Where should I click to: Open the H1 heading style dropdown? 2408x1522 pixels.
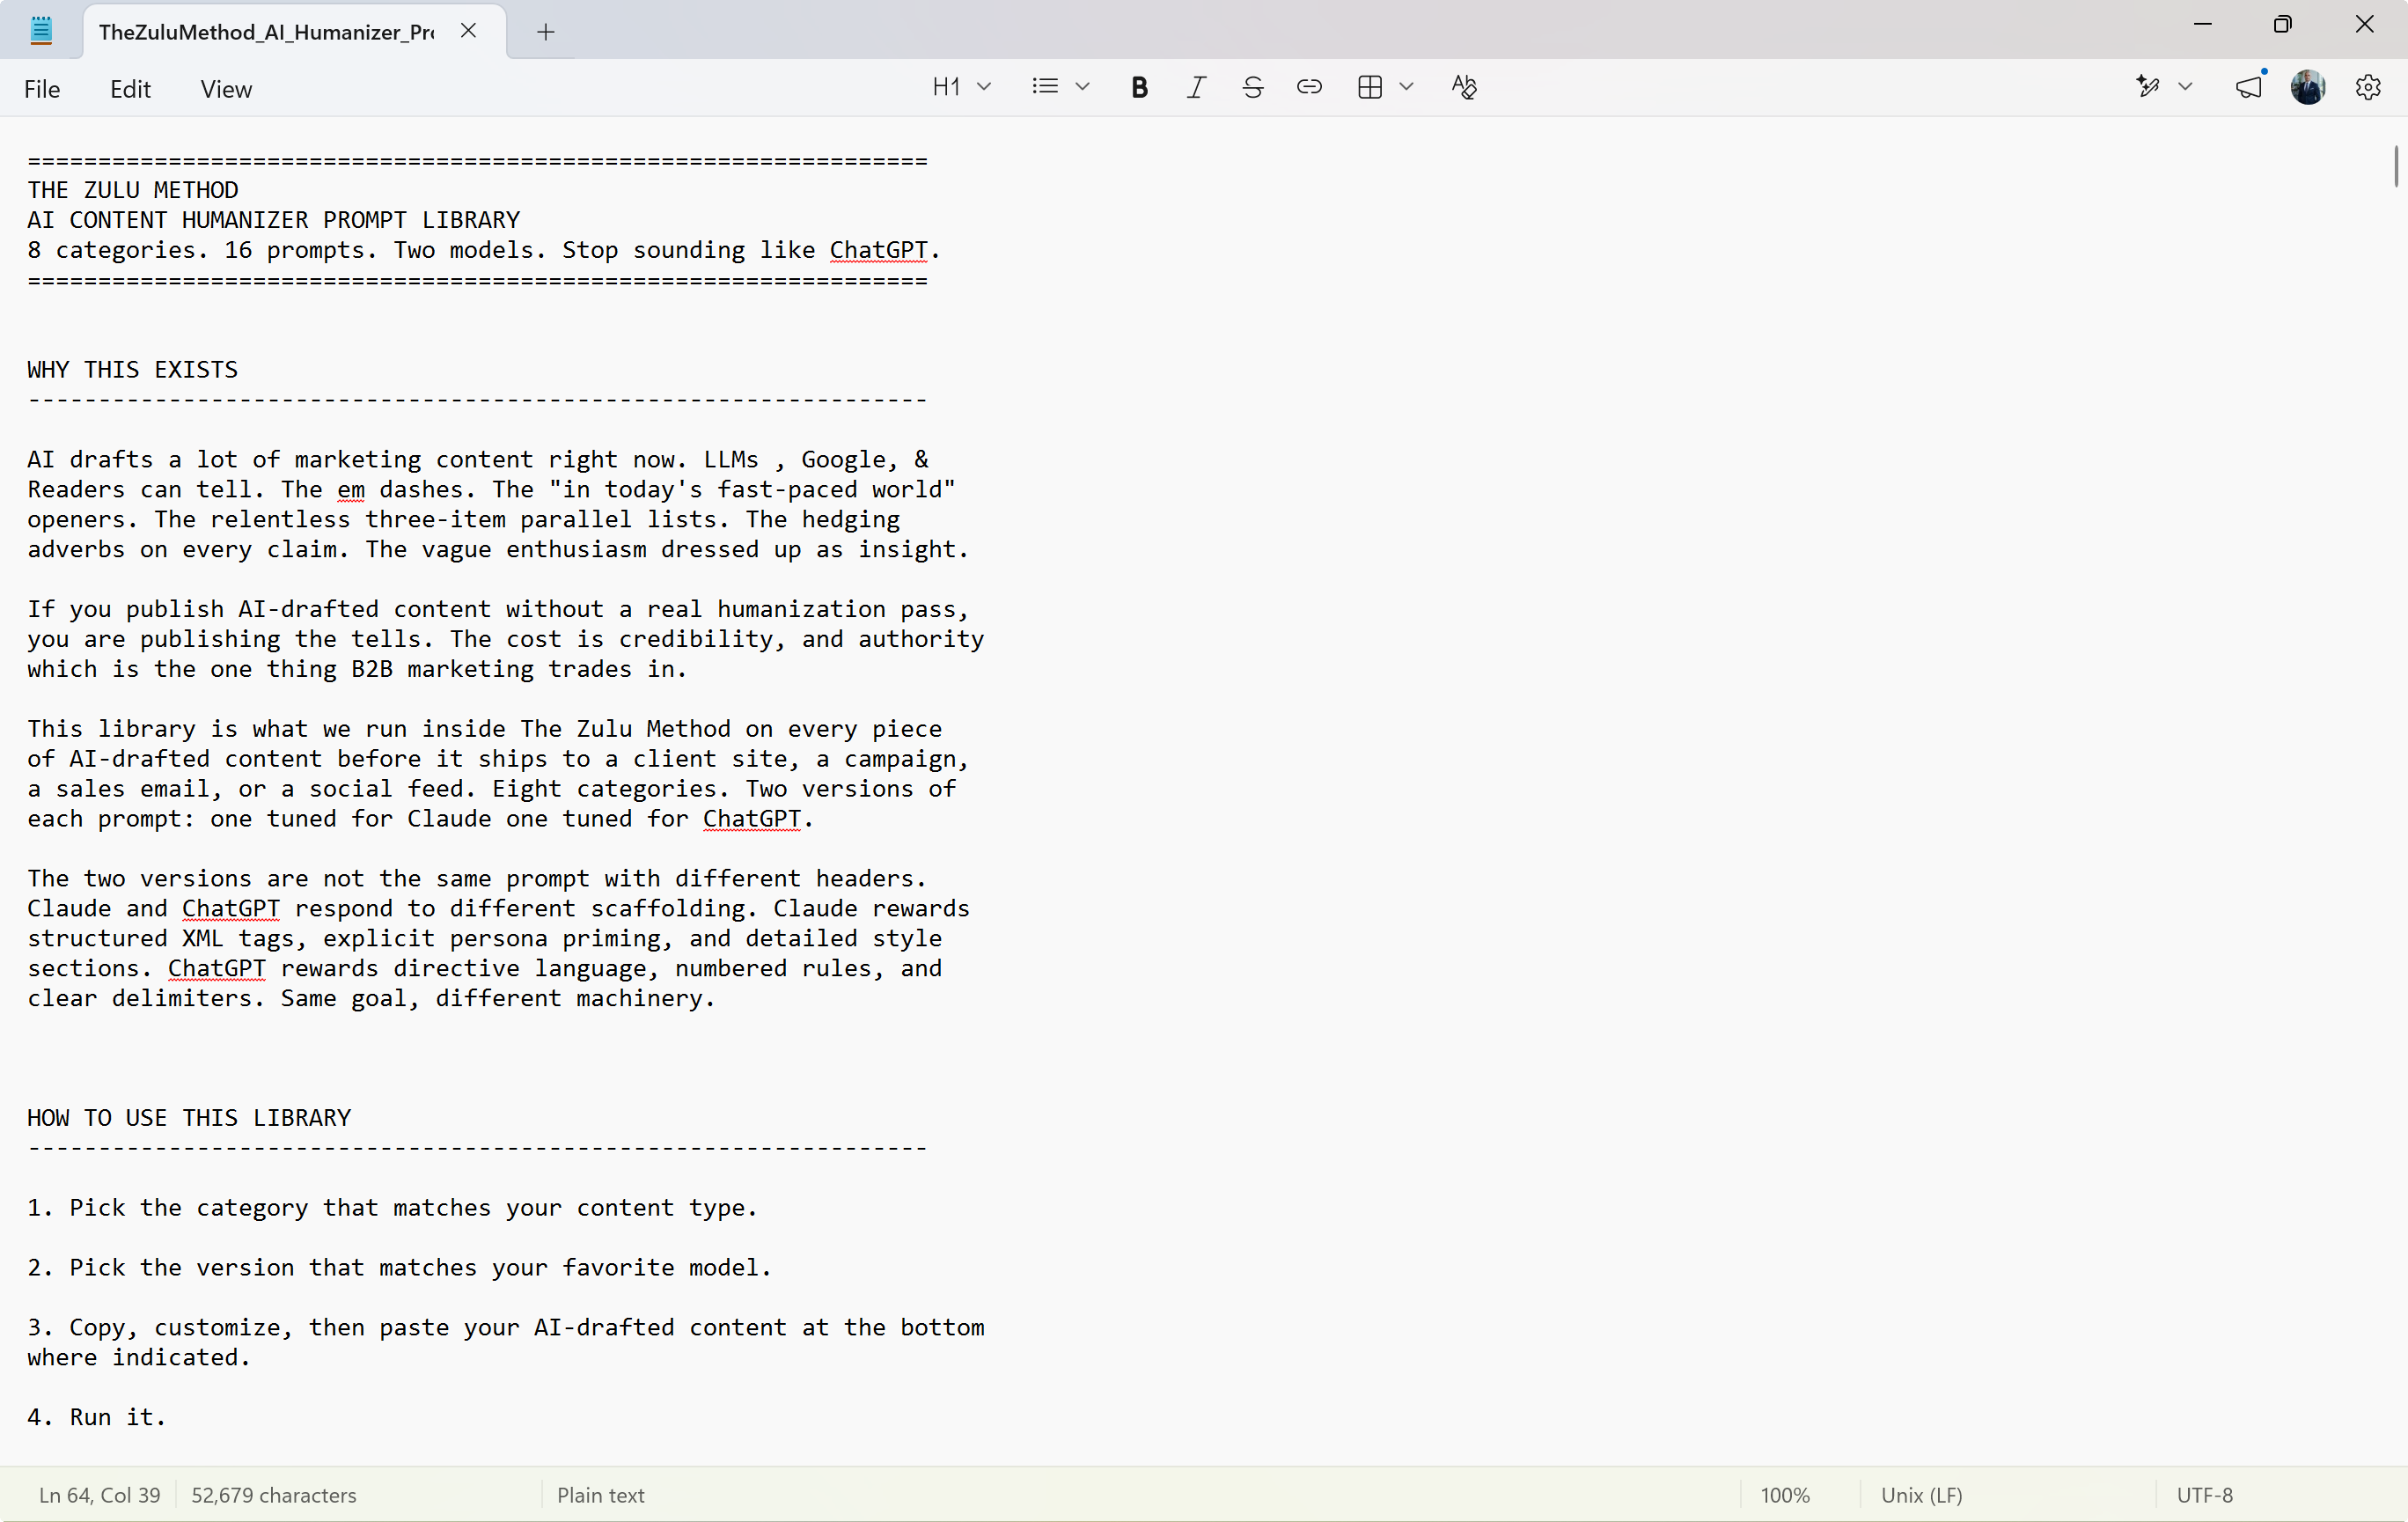[961, 87]
